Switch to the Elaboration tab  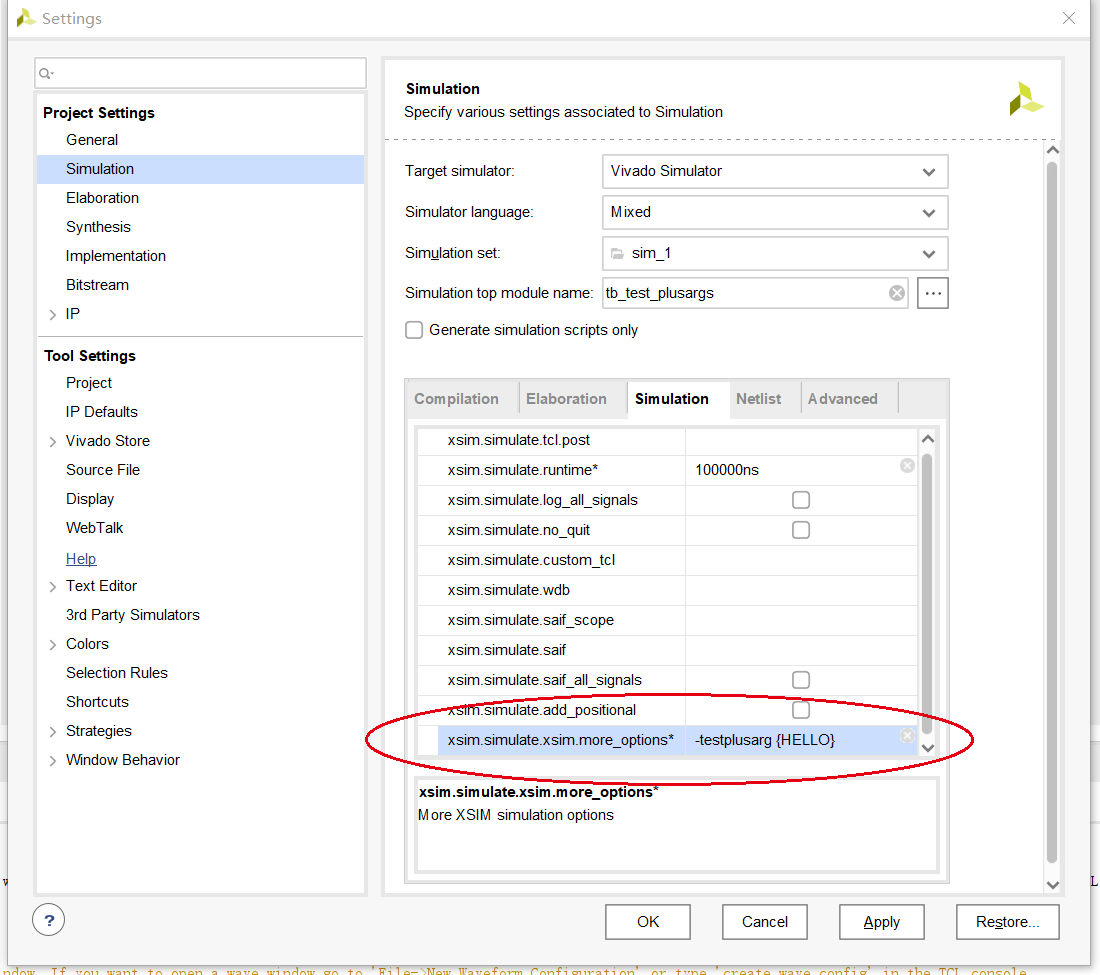[x=566, y=398]
